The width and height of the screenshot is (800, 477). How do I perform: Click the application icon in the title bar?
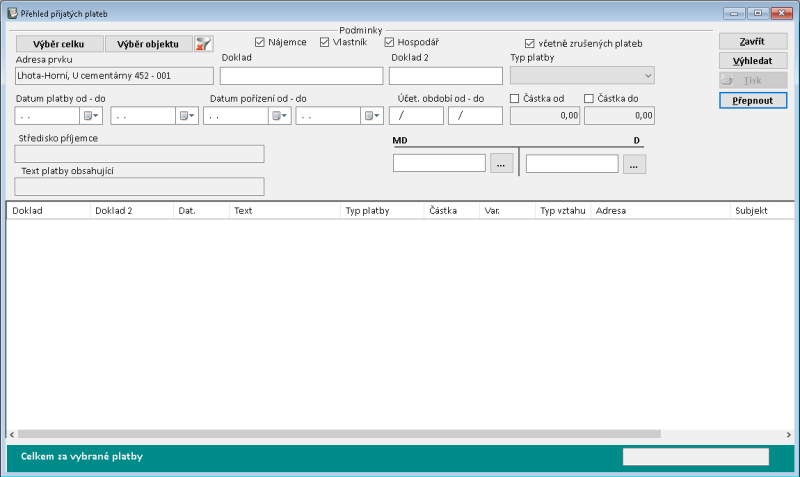pos(12,13)
